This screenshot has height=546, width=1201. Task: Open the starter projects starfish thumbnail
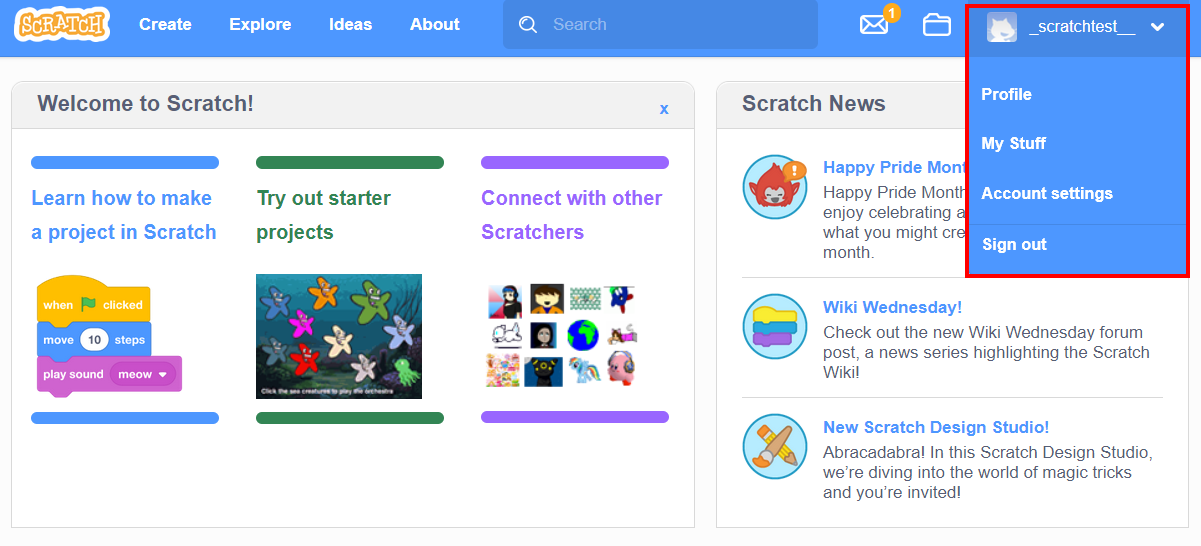pos(339,336)
